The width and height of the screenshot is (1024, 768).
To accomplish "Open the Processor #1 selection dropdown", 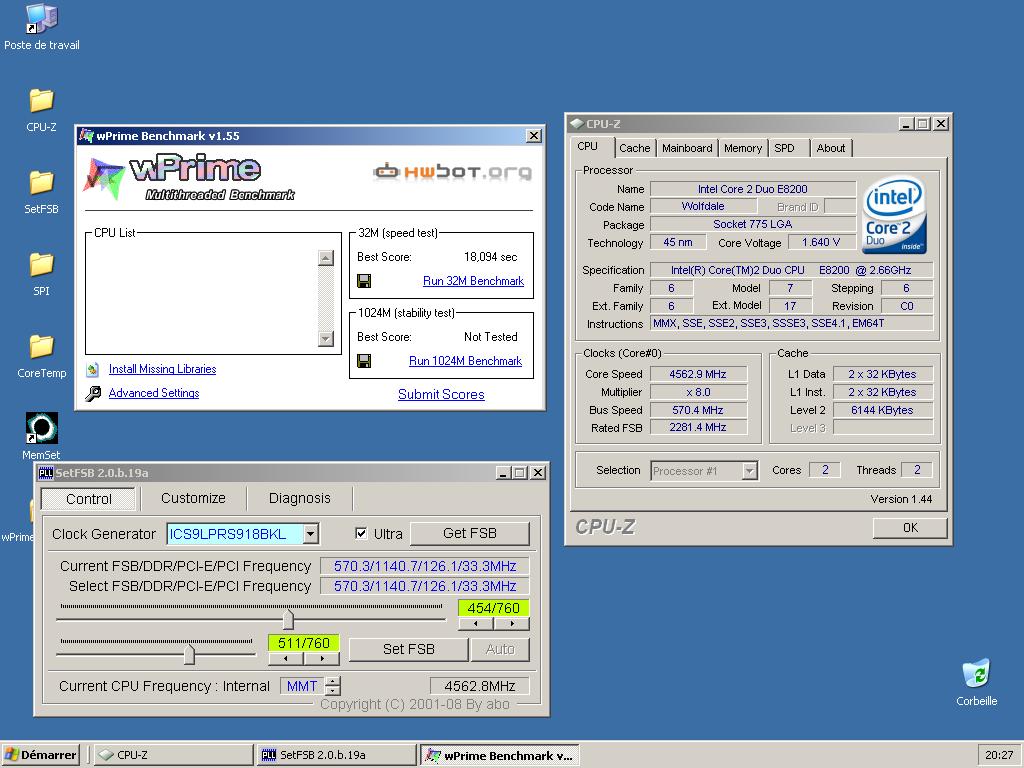I will click(x=750, y=470).
